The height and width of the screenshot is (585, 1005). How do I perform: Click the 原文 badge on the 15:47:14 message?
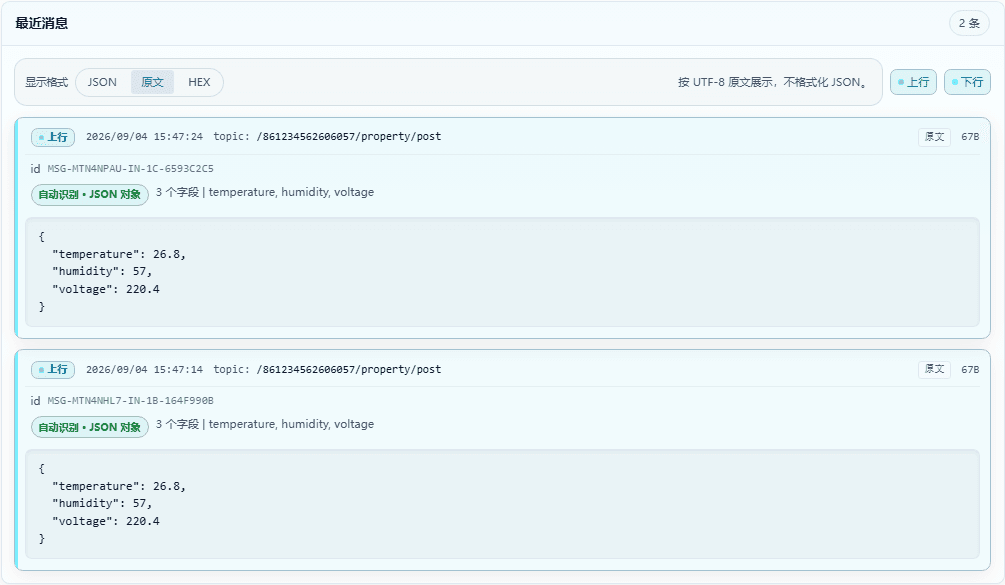pyautogui.click(x=934, y=369)
